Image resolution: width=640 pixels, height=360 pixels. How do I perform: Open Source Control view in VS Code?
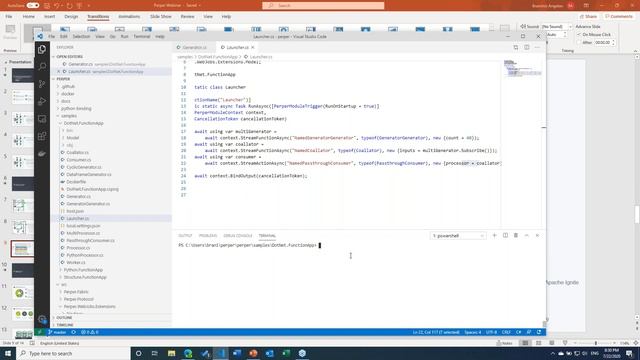pyautogui.click(x=42, y=84)
